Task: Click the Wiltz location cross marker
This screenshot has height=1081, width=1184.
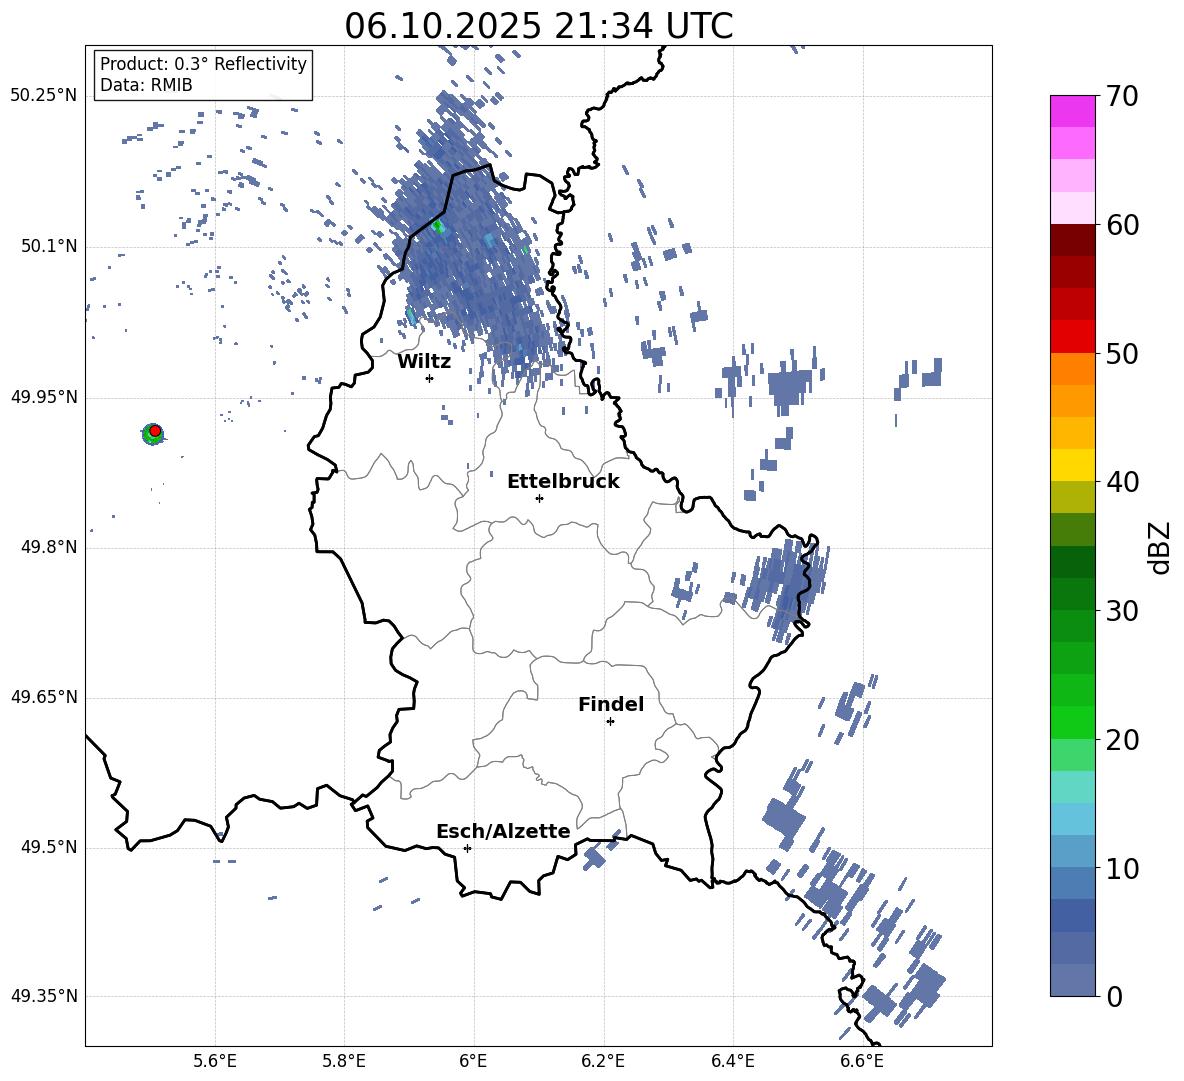Action: pyautogui.click(x=430, y=378)
